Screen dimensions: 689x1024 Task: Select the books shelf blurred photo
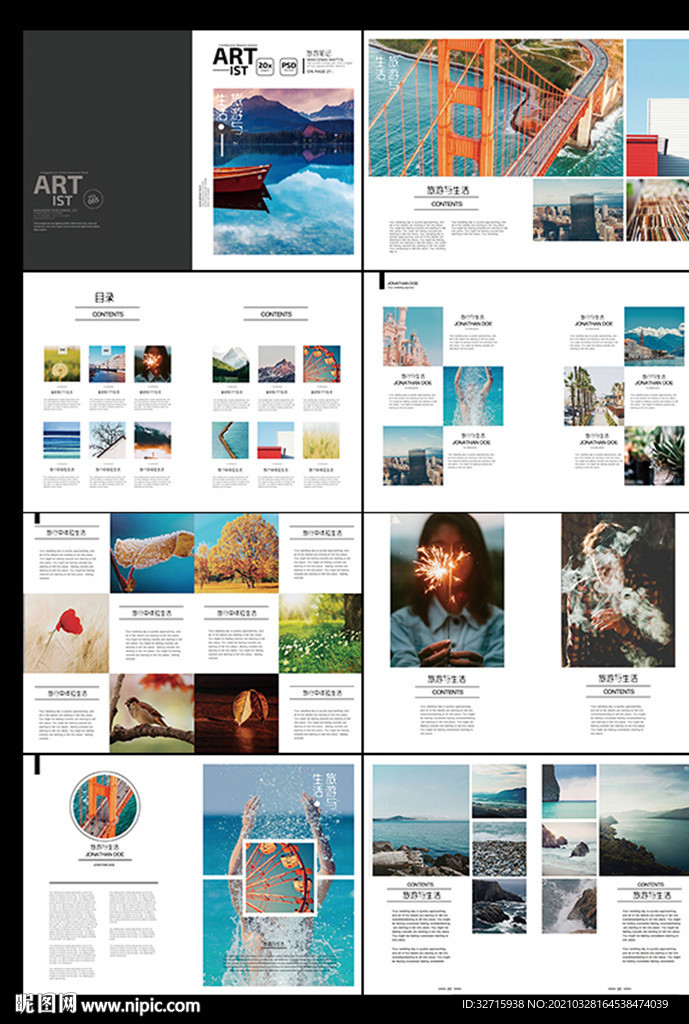click(657, 210)
